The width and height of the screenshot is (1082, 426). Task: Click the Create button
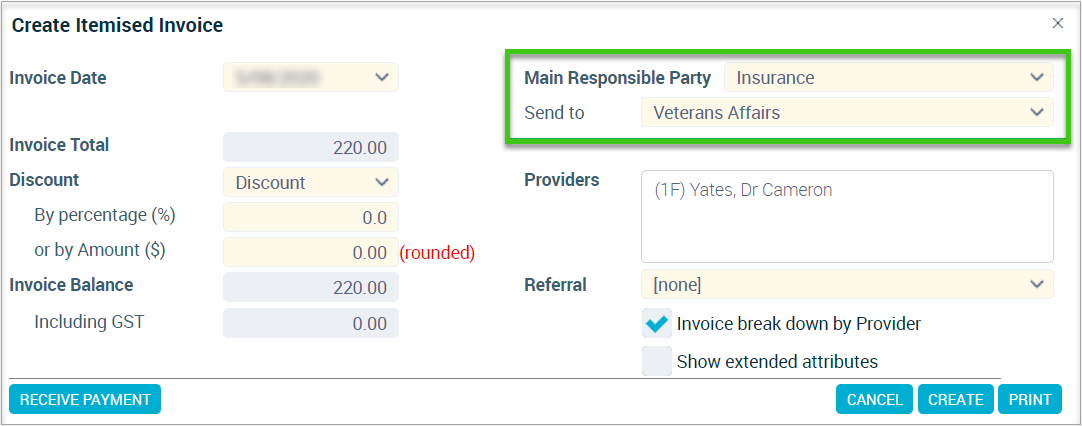tap(956, 399)
